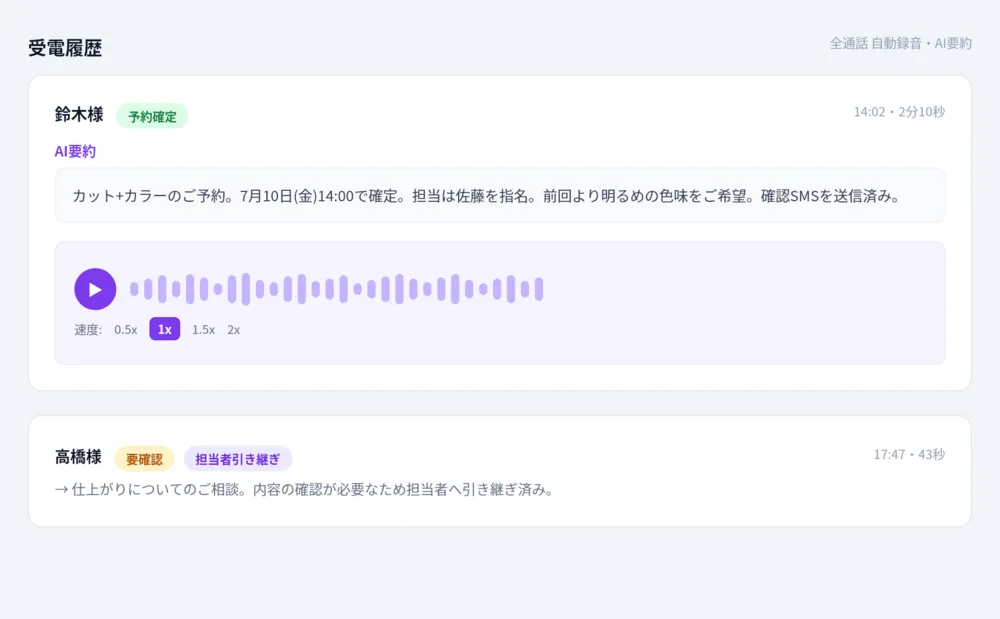The image size is (1000, 619).
Task: Click the 受電履歴 heading
Action: pos(65,48)
